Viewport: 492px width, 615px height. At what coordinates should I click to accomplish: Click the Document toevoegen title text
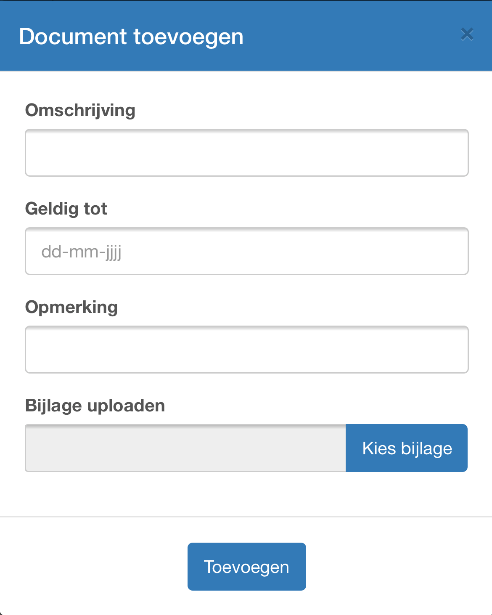[131, 37]
